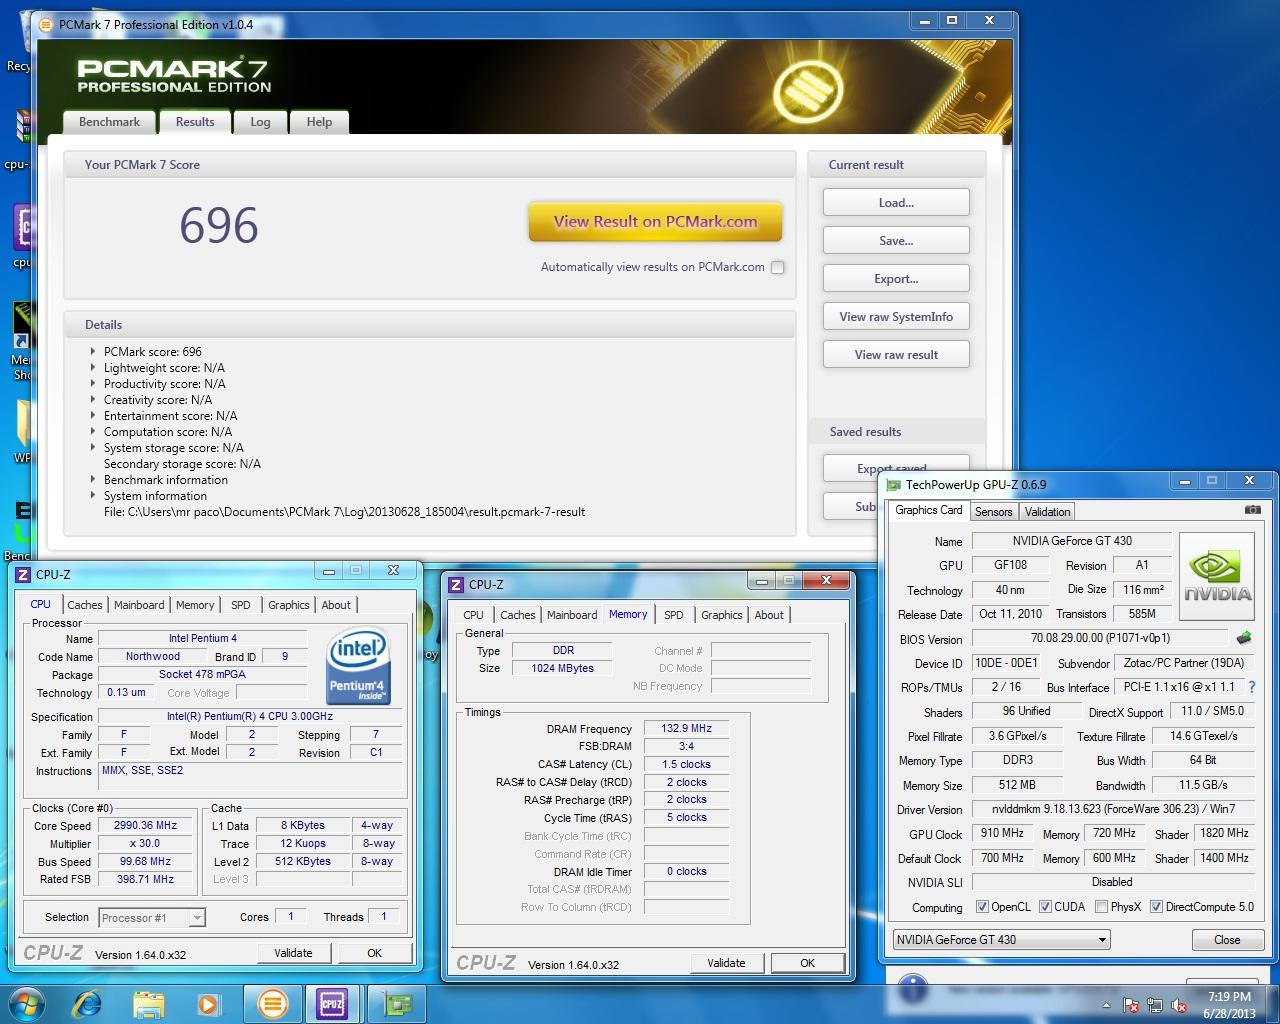1280x1024 pixels.
Task: Toggle the PhysX checkbox in GPU-Z
Action: point(1101,907)
